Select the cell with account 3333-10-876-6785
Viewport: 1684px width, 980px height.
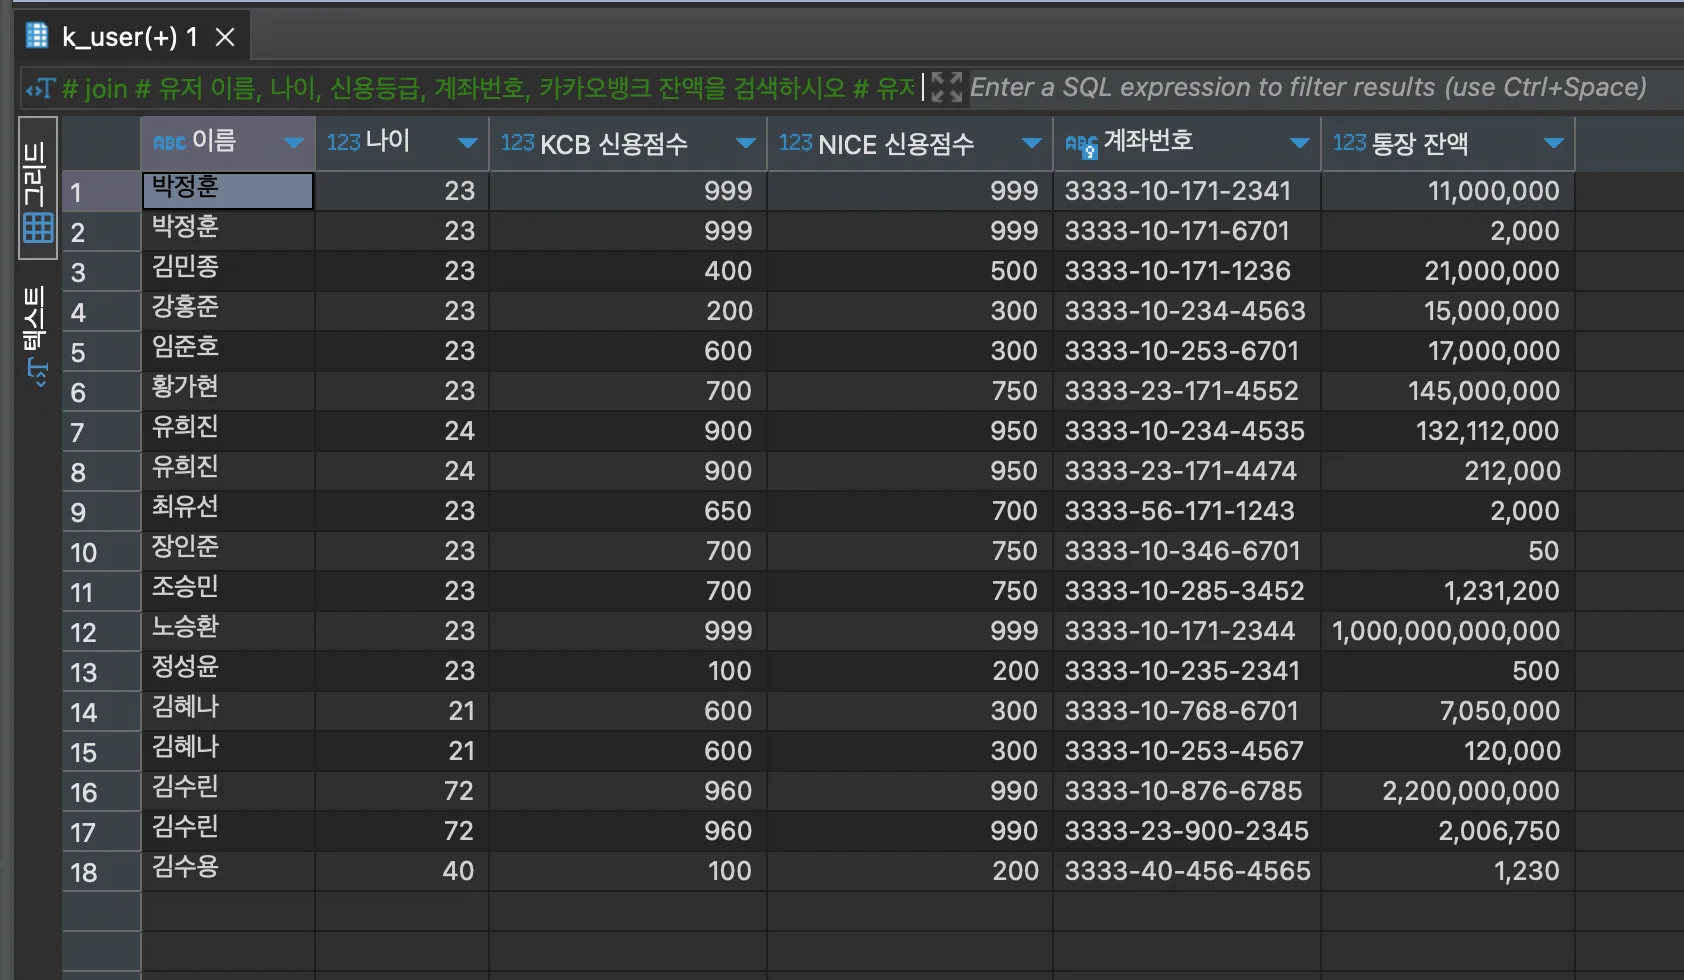pyautogui.click(x=1184, y=791)
